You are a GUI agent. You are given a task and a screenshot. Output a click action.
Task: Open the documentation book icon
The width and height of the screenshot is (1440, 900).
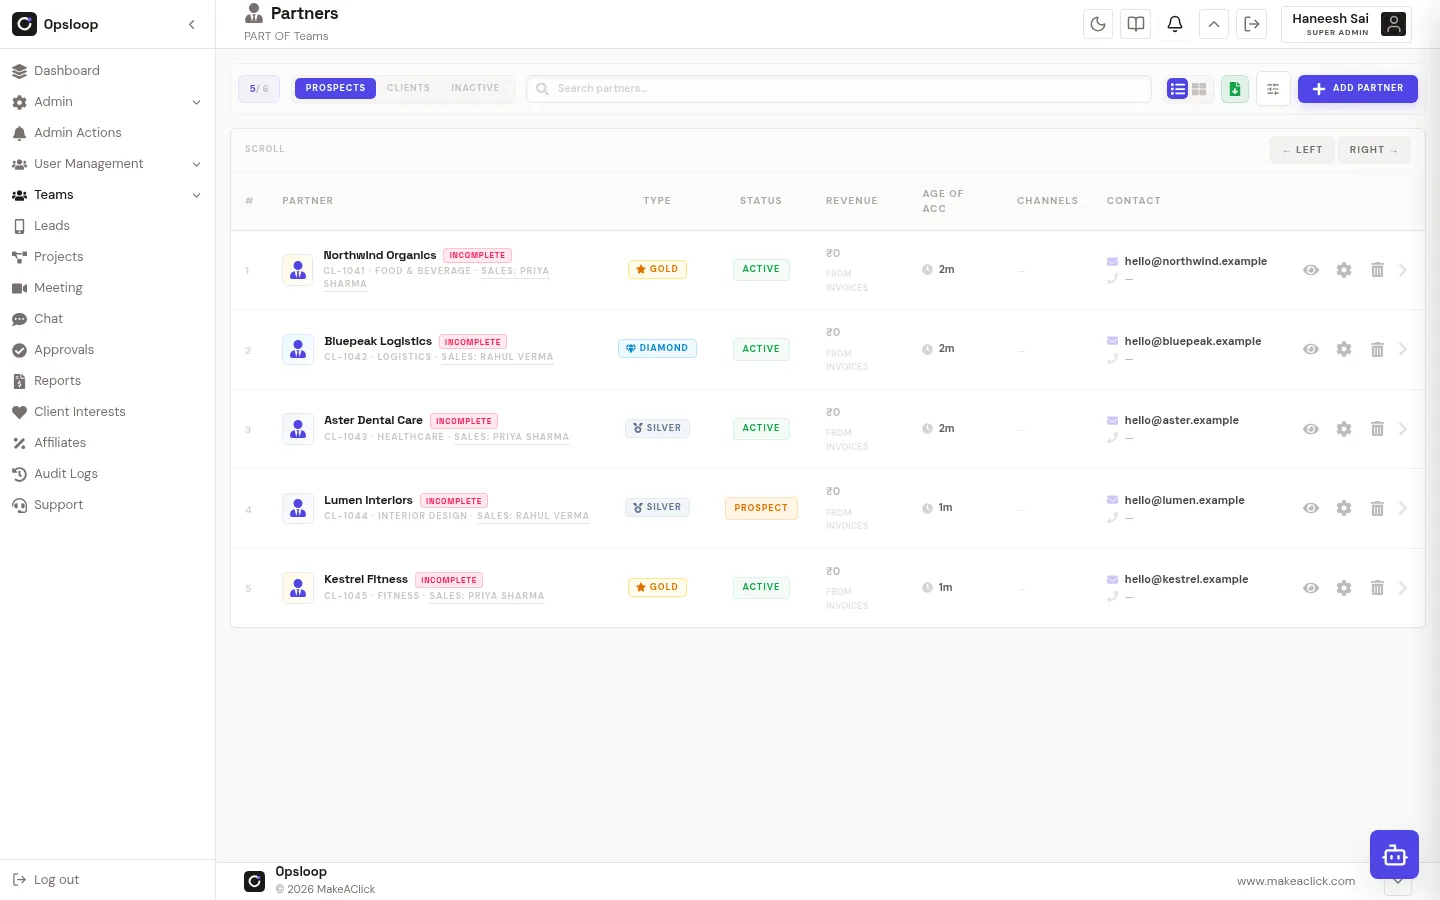[x=1136, y=24]
